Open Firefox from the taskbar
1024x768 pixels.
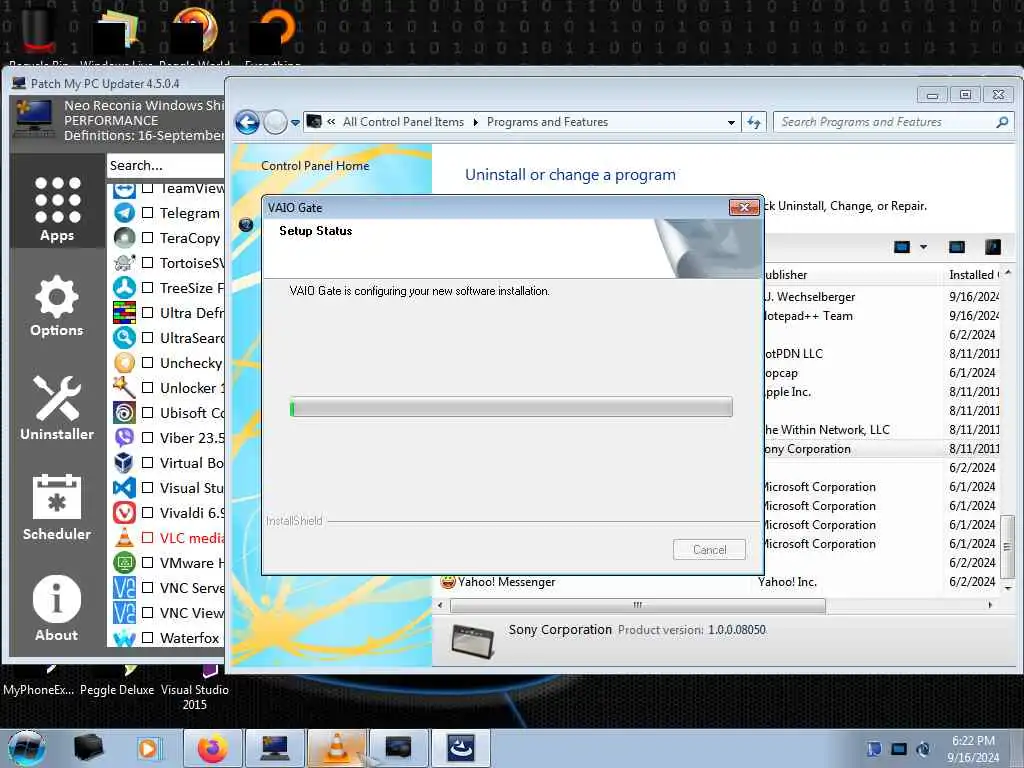pyautogui.click(x=213, y=748)
